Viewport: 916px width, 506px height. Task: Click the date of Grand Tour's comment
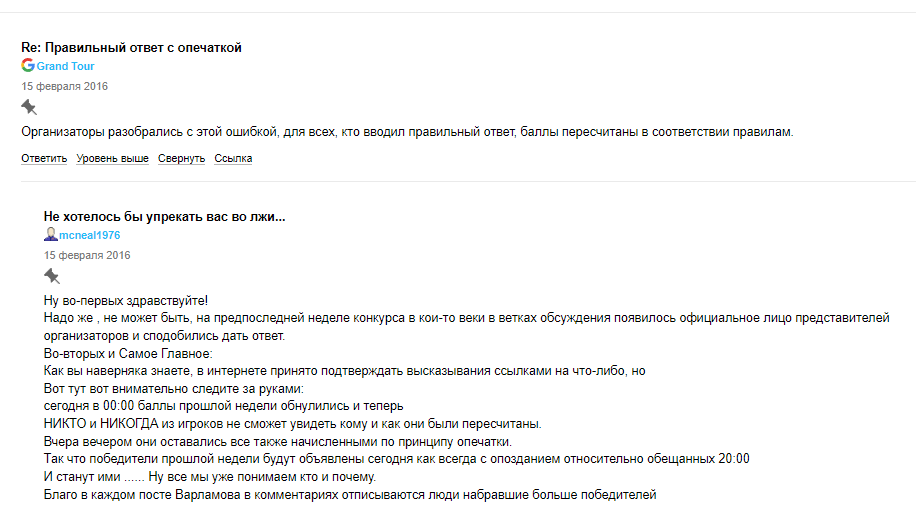click(x=65, y=86)
